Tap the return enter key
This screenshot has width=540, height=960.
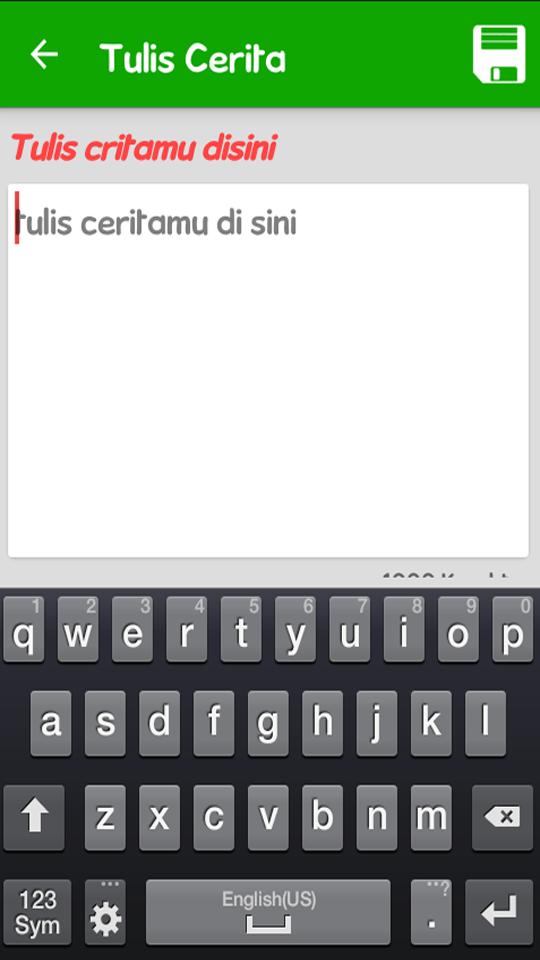(499, 912)
